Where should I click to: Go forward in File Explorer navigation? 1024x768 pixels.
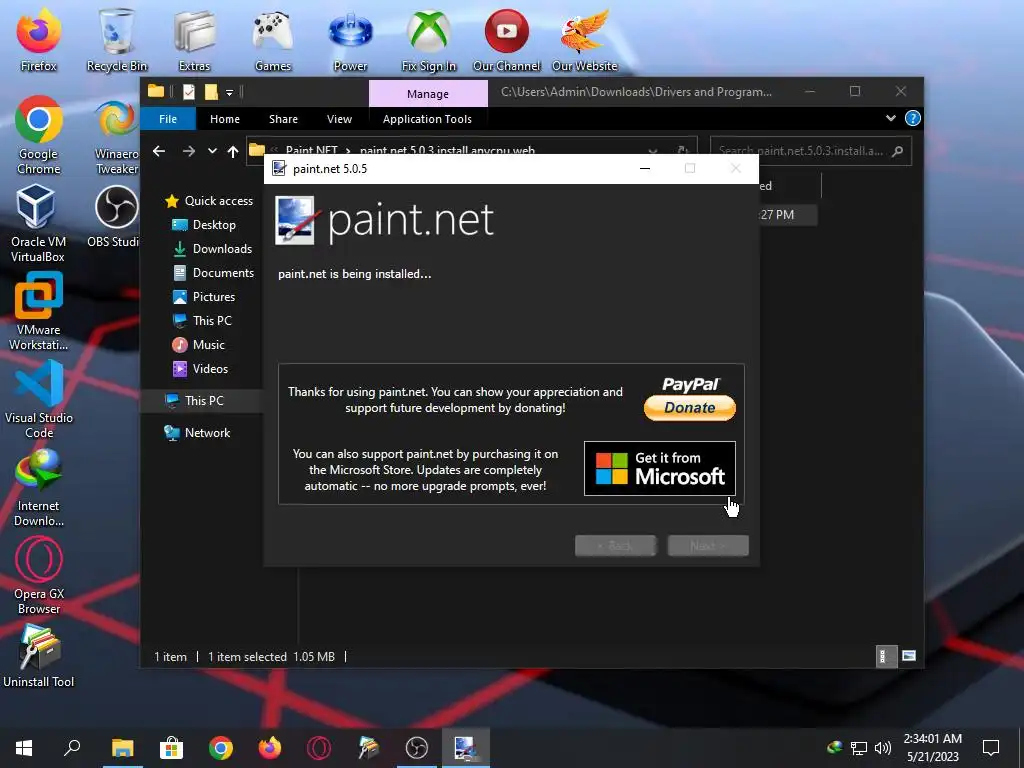[189, 151]
